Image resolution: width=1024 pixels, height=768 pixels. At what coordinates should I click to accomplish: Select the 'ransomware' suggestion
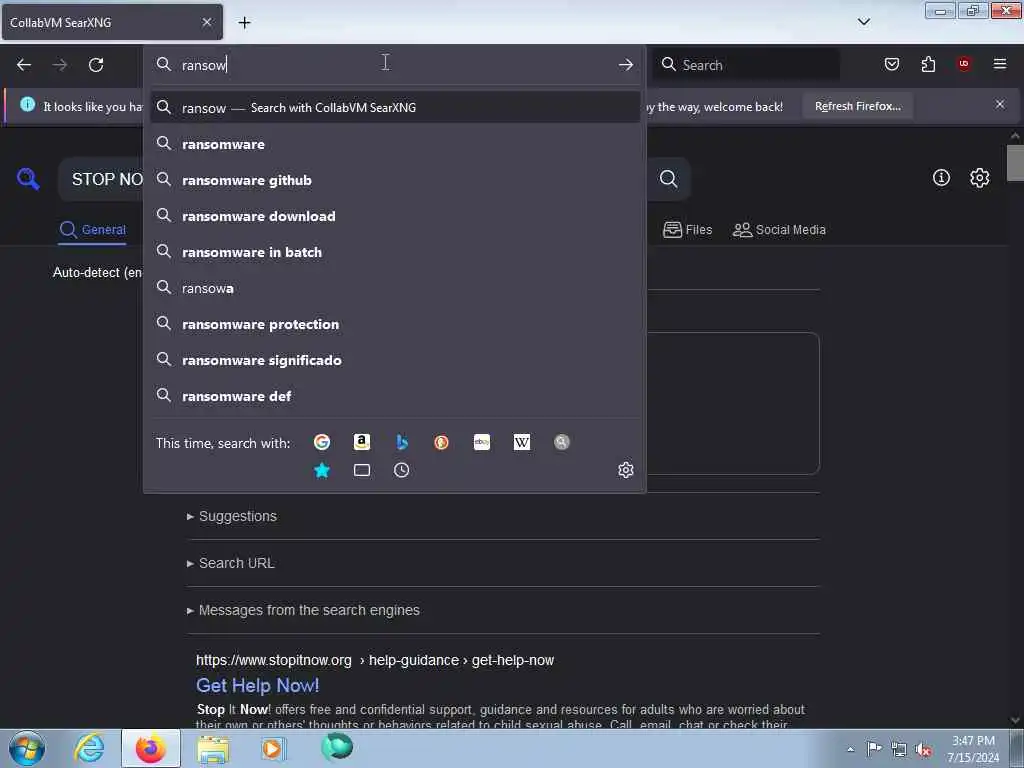pyautogui.click(x=395, y=144)
